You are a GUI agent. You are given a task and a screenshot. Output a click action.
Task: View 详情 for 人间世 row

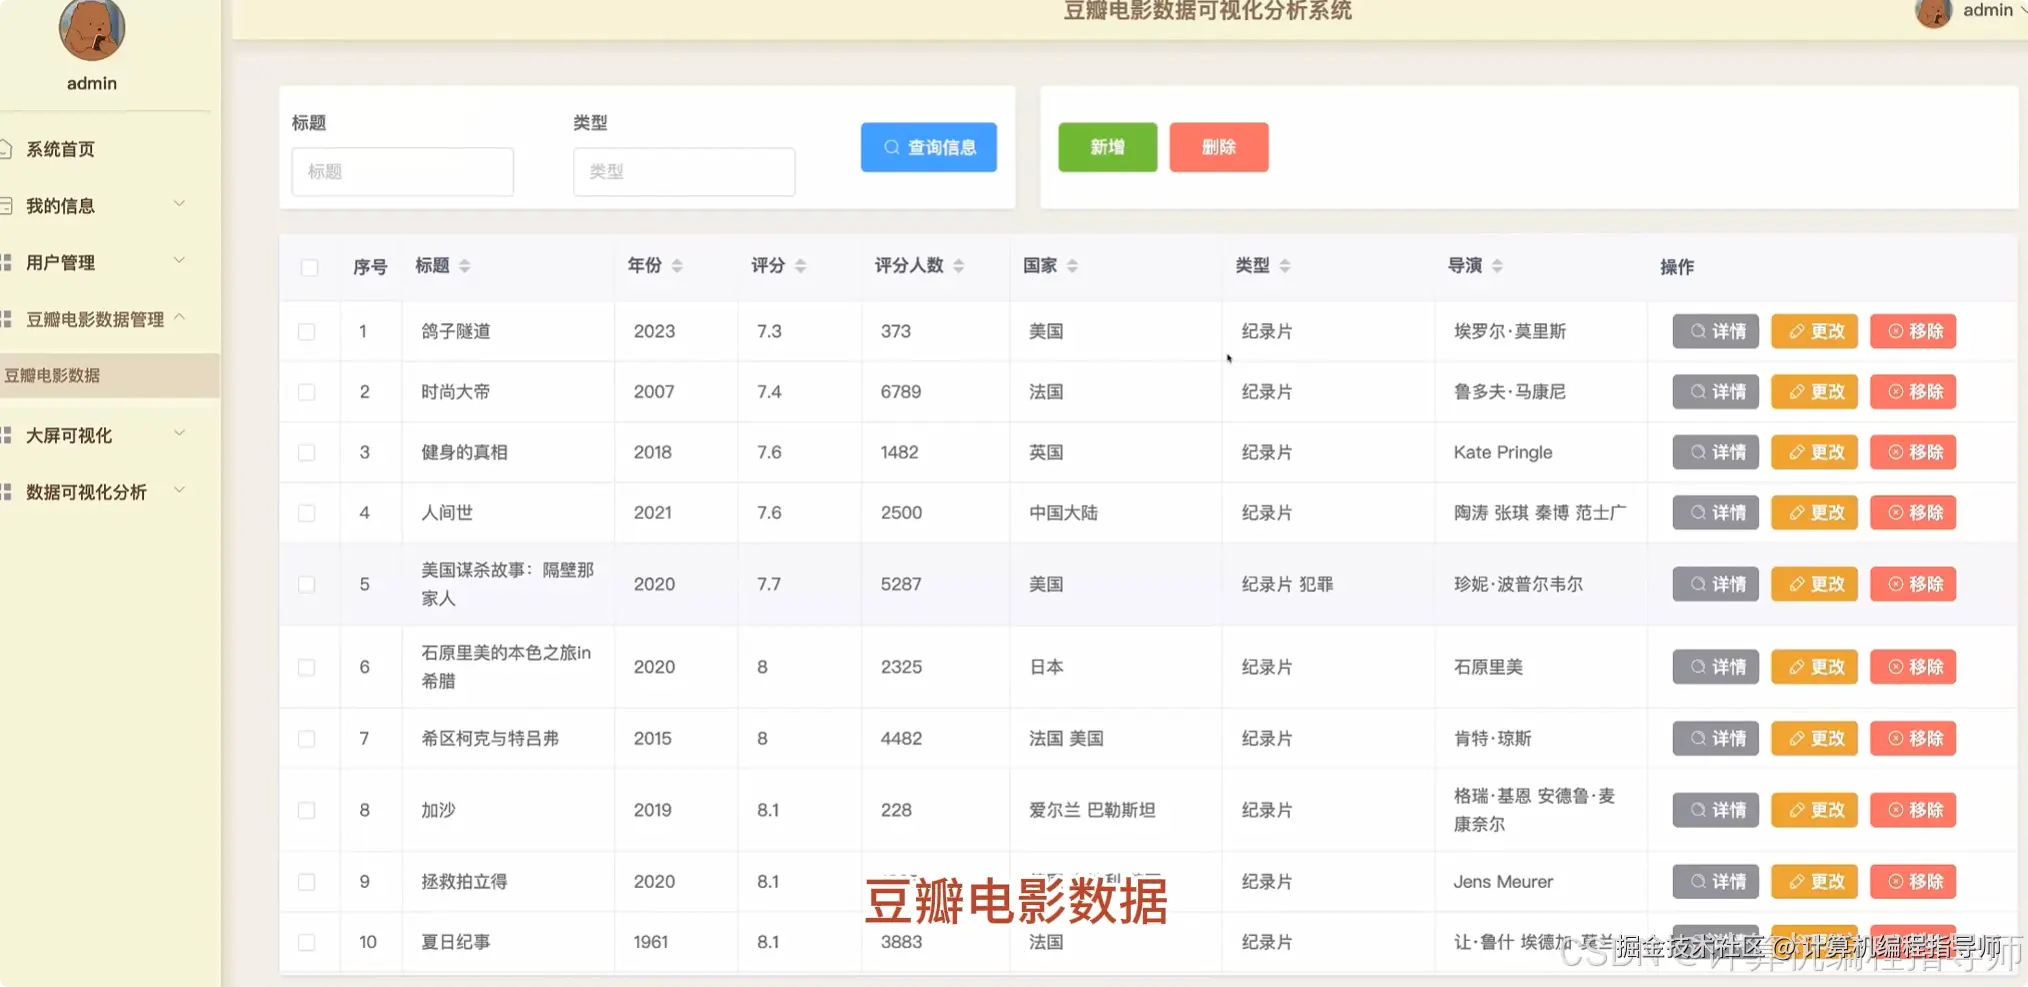(1715, 513)
